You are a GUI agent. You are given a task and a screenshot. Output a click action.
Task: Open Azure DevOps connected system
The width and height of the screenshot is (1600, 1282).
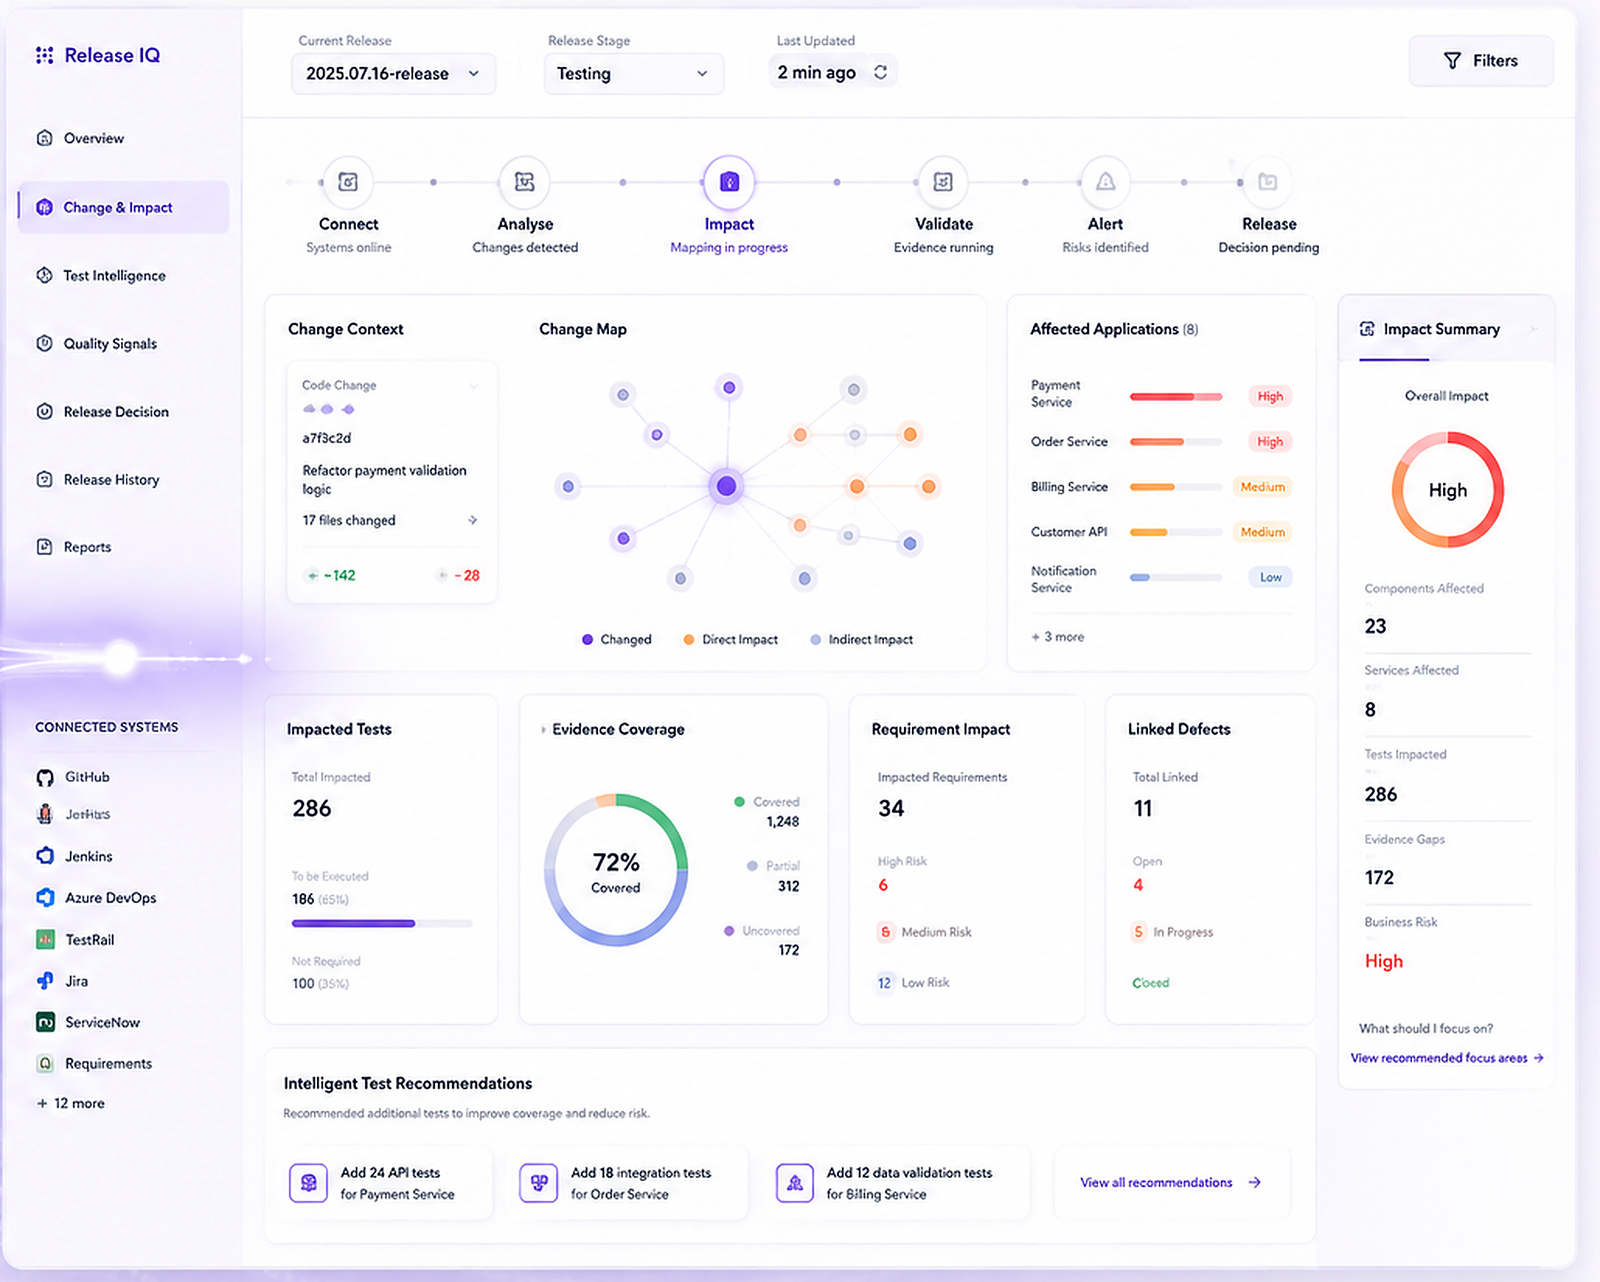pos(97,898)
